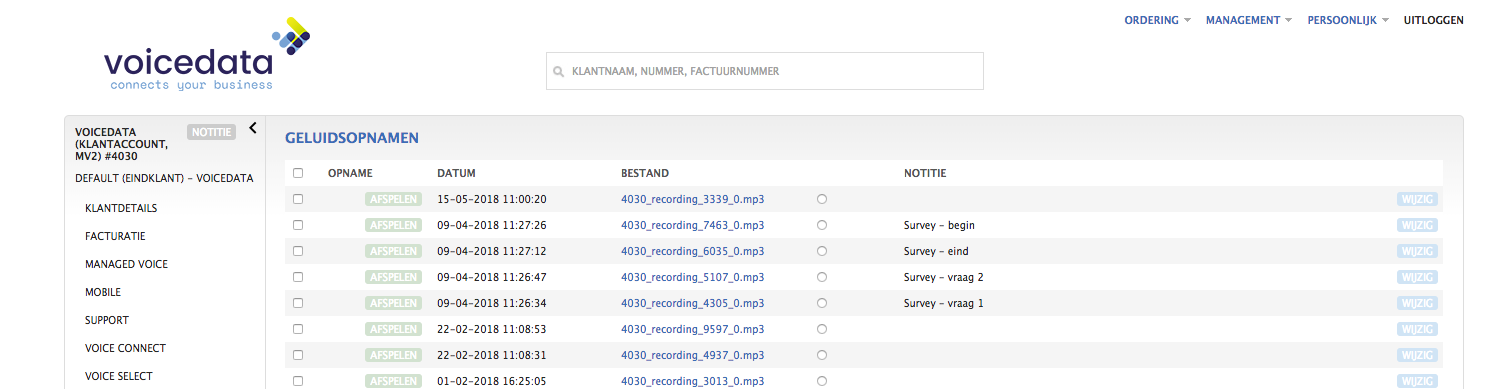
Task: Open Support in the sidebar
Action: [x=107, y=320]
